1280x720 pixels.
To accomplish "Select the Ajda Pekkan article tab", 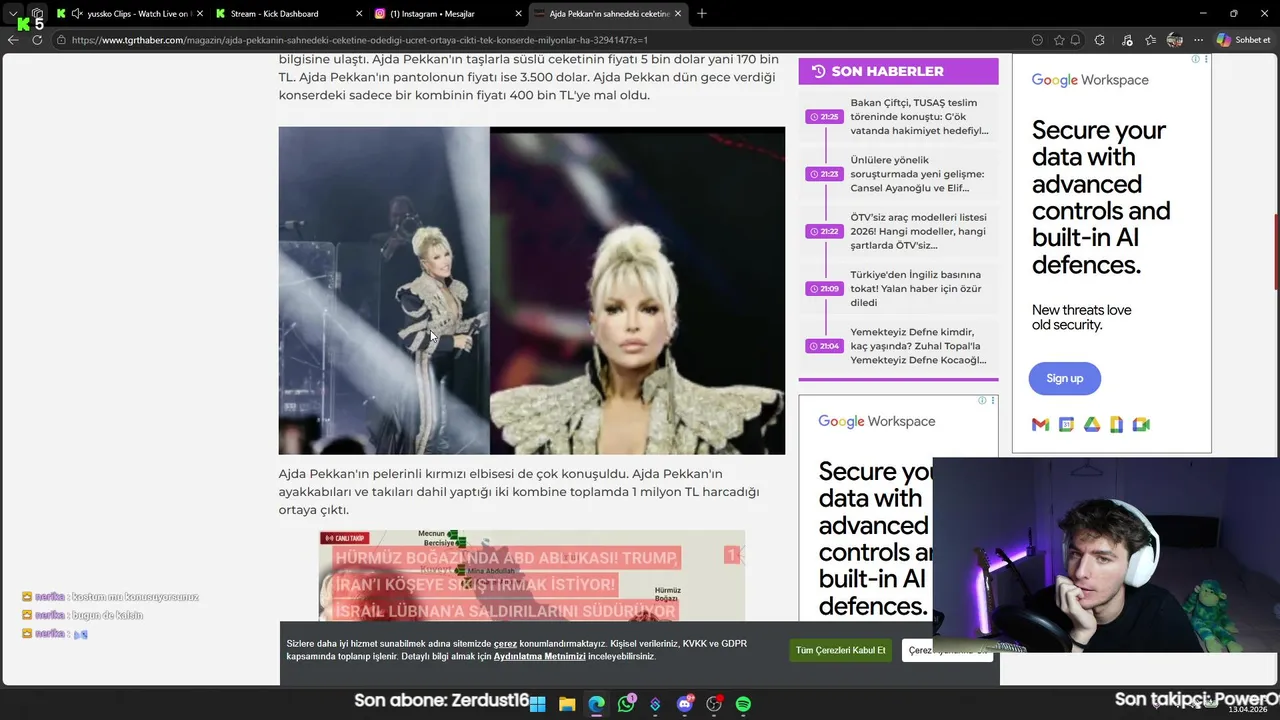I will (x=606, y=14).
